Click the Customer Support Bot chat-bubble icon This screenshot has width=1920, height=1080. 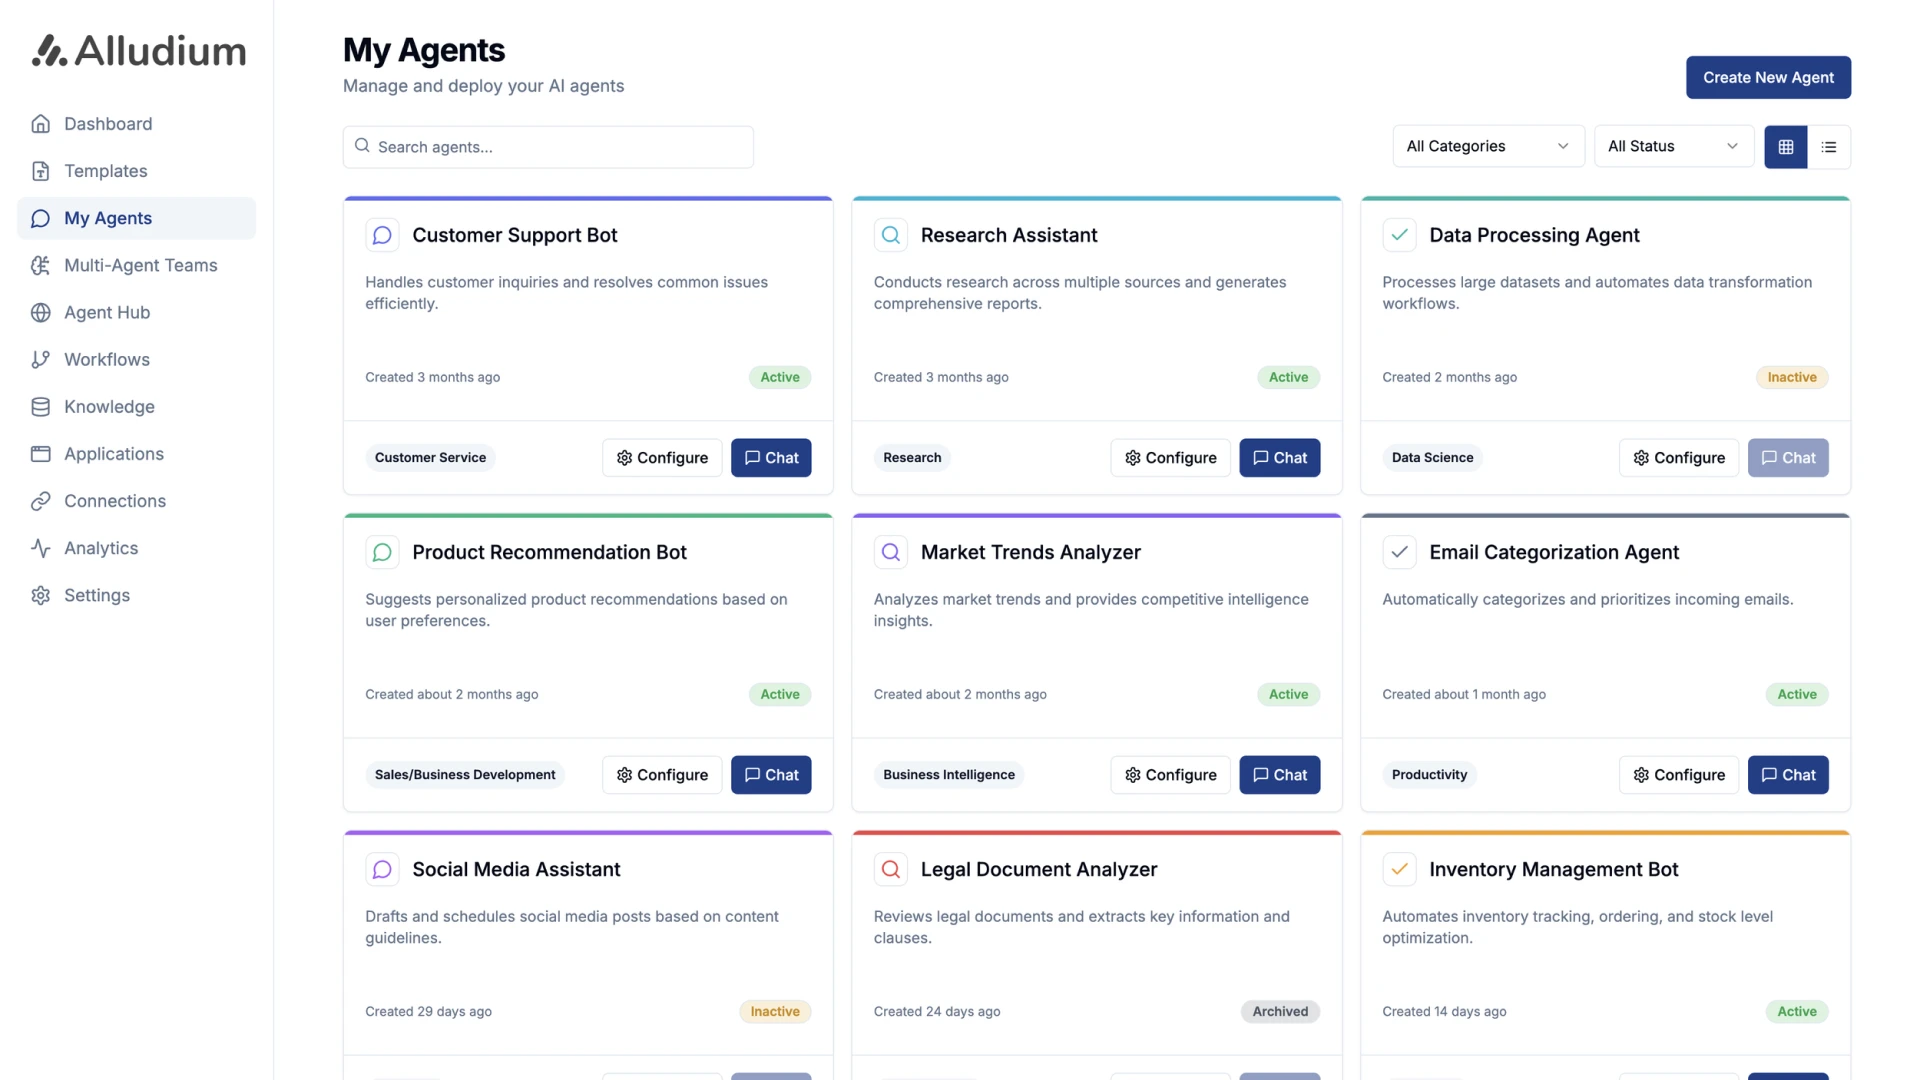tap(382, 235)
